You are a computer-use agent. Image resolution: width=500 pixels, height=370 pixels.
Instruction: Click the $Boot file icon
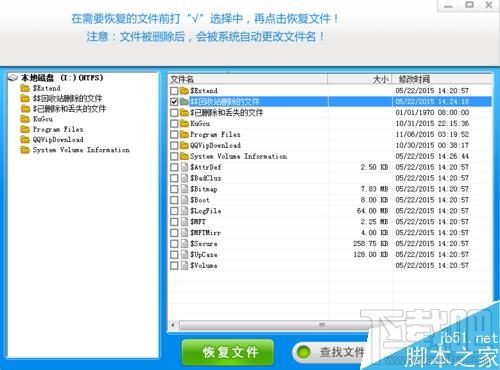[x=184, y=200]
